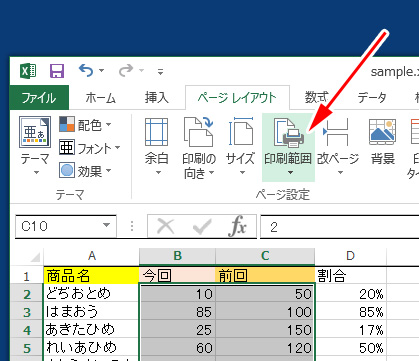
Task: Open the フォント theme fonts dropdown
Action: (x=90, y=148)
